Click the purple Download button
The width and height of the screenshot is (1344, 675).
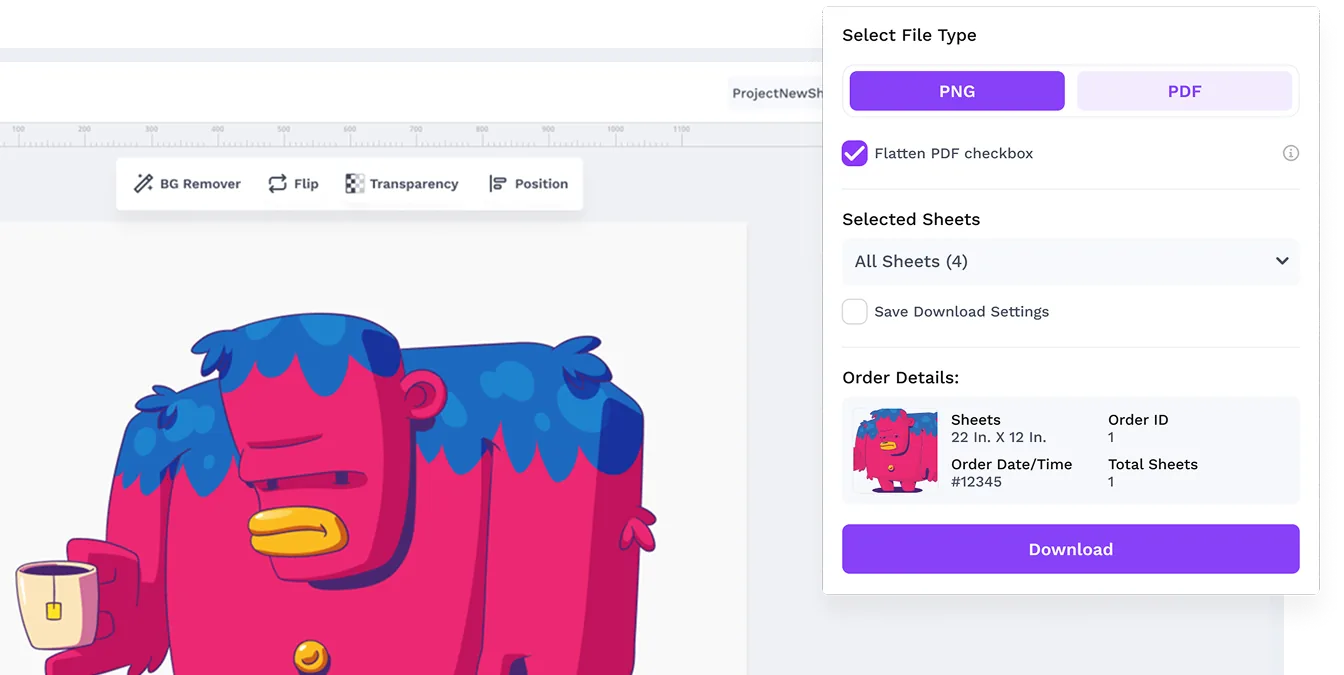coord(1071,549)
